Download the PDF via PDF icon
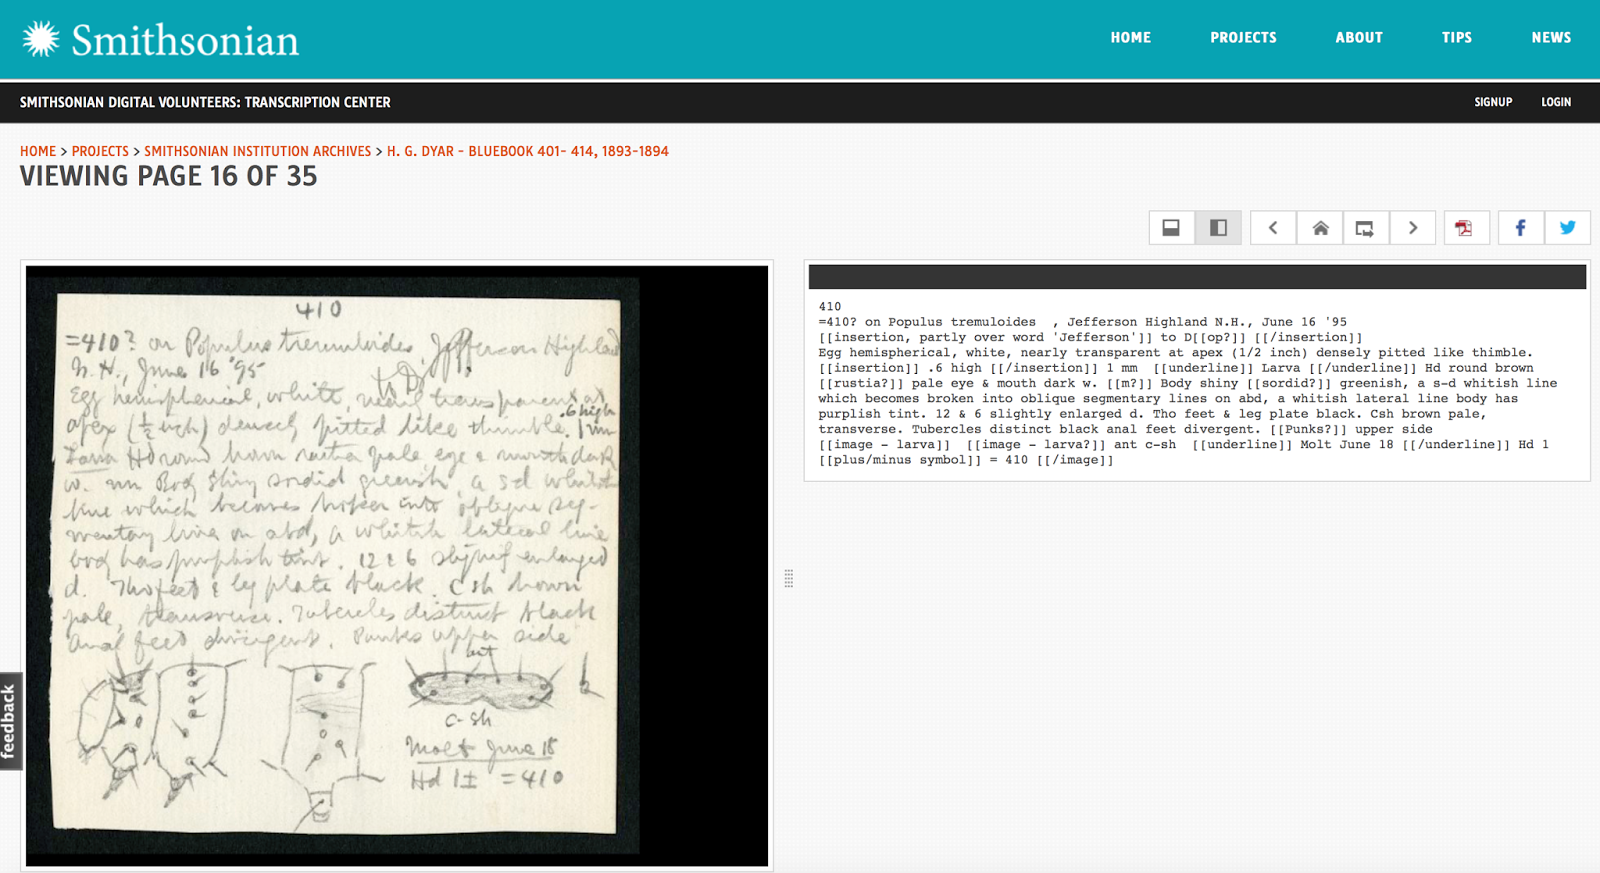This screenshot has height=873, width=1600. [1464, 228]
